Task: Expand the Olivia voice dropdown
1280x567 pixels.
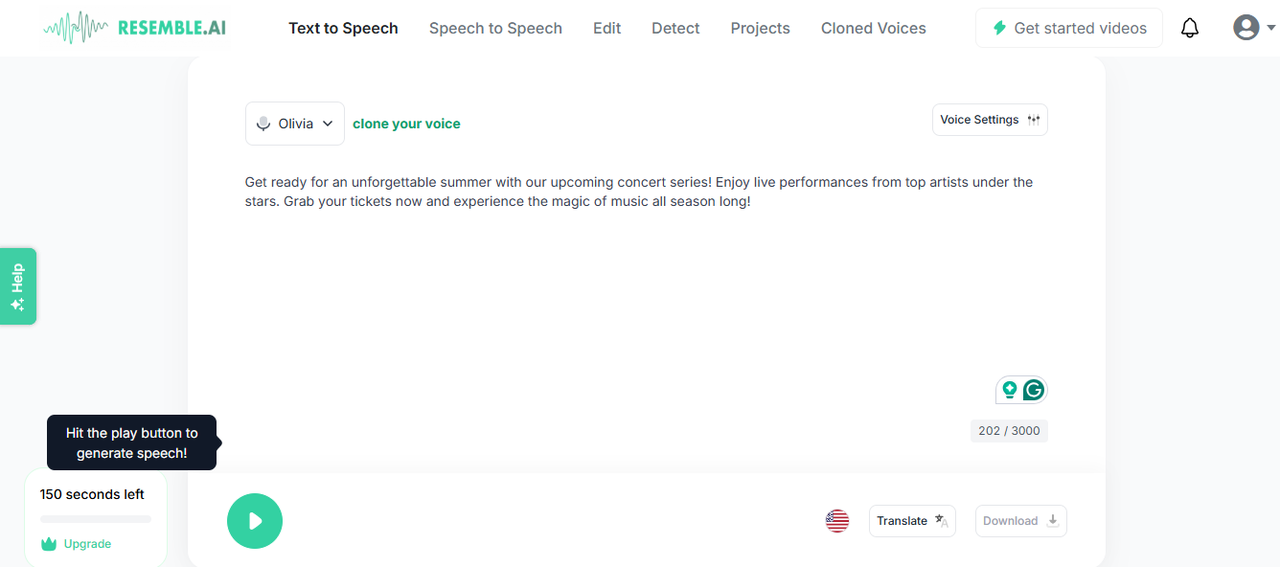Action: click(295, 124)
